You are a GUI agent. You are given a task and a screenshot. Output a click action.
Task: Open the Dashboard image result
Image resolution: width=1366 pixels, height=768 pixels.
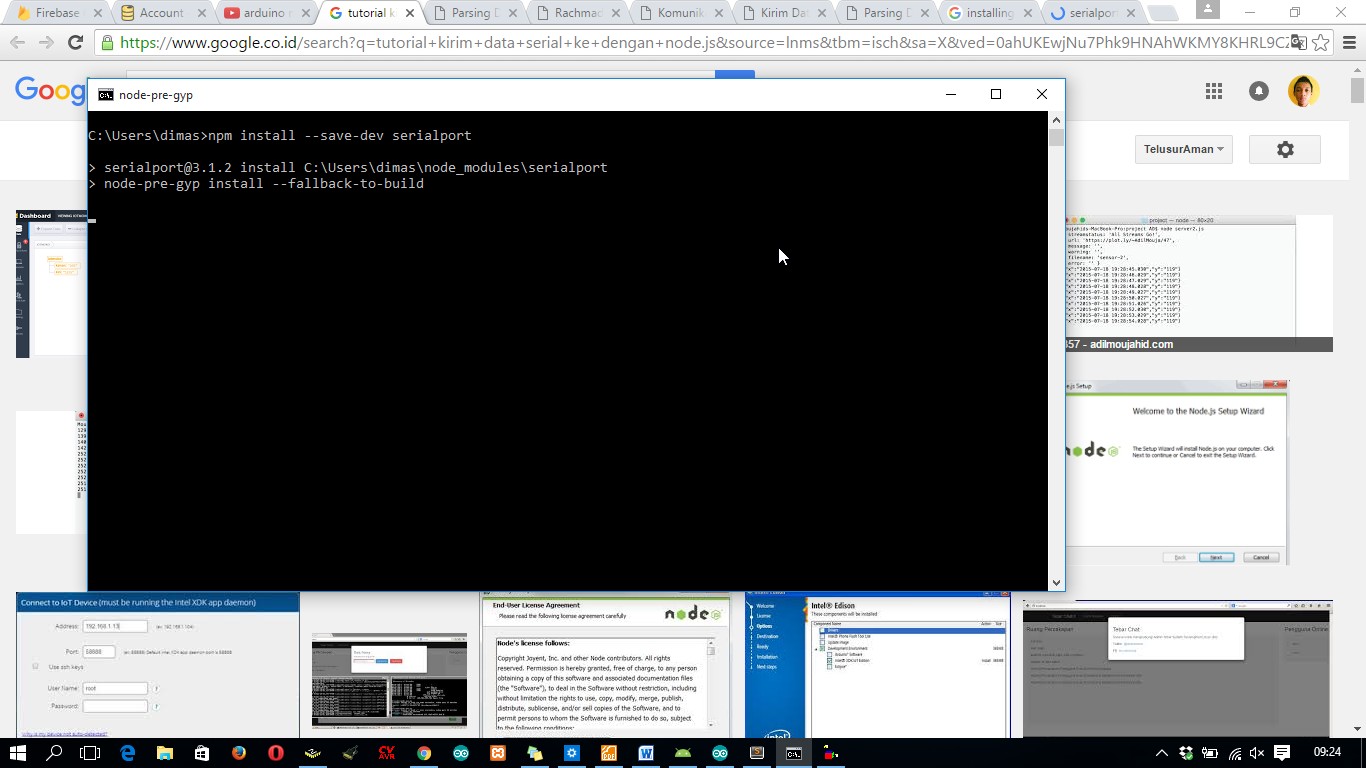pos(52,284)
